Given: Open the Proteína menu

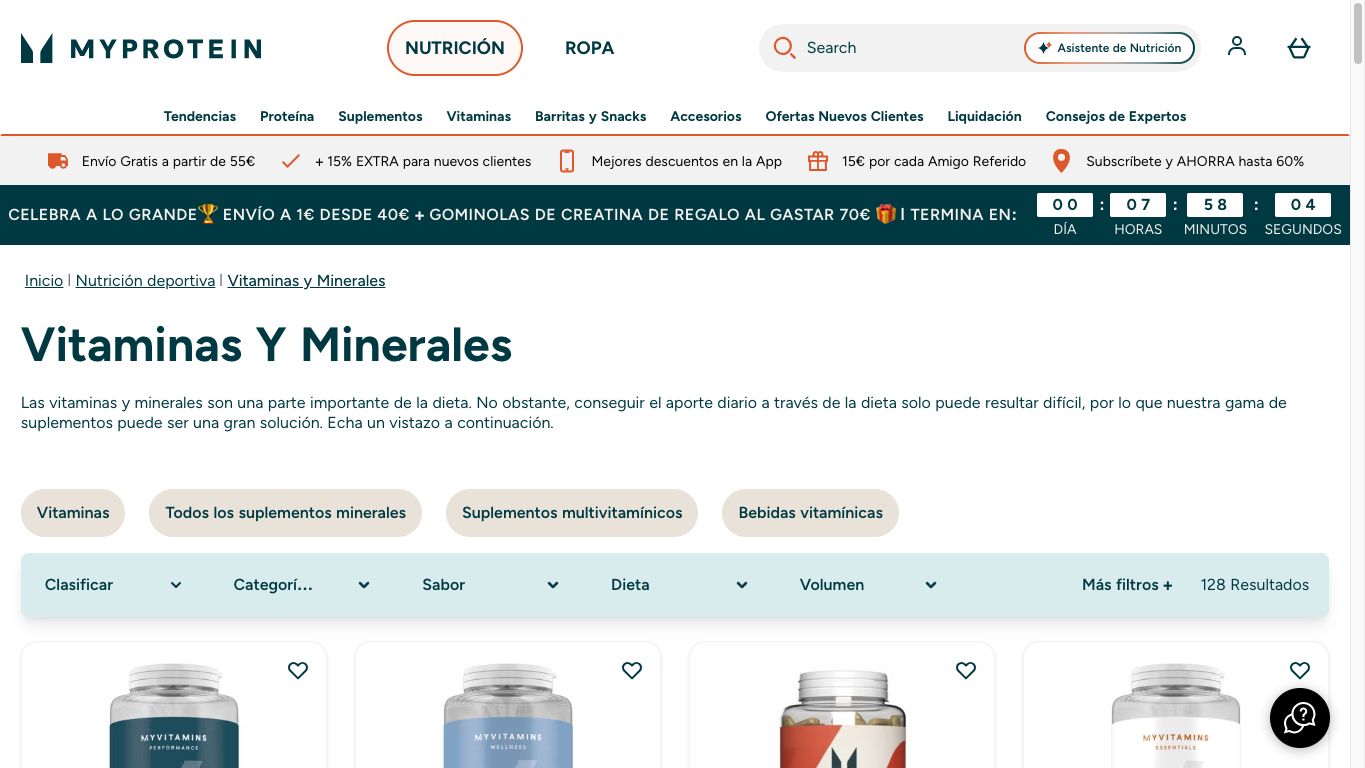Looking at the screenshot, I should 287,116.
